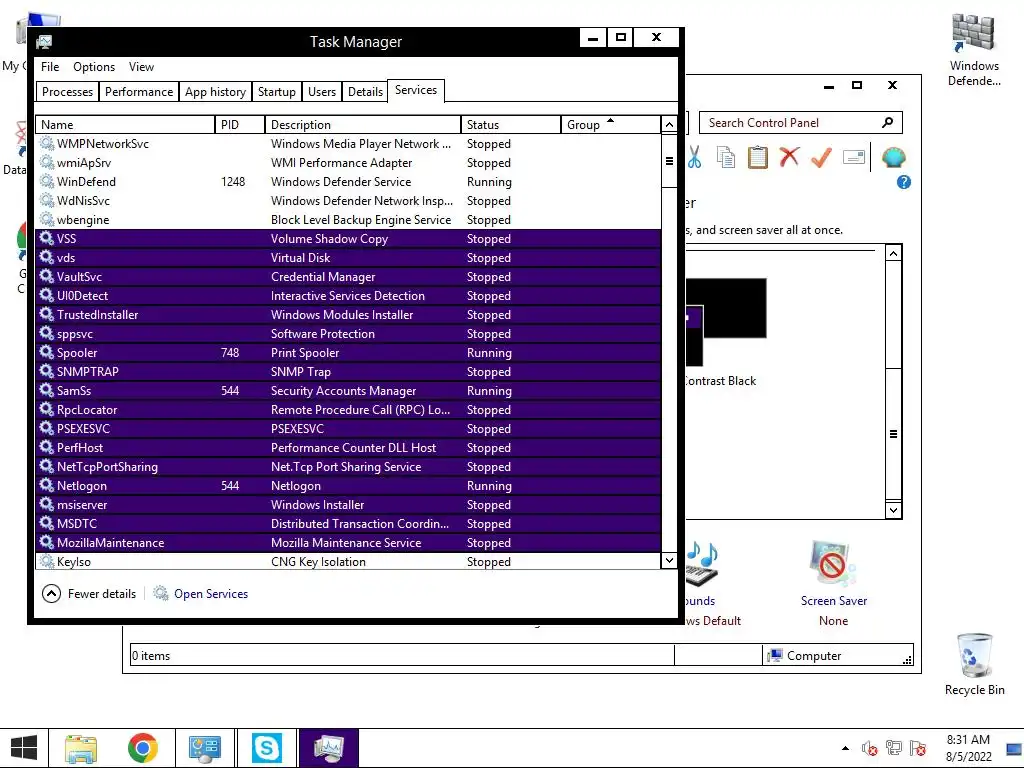1024x768 pixels.
Task: Collapse Task Manager with Fewer details
Action: click(89, 594)
